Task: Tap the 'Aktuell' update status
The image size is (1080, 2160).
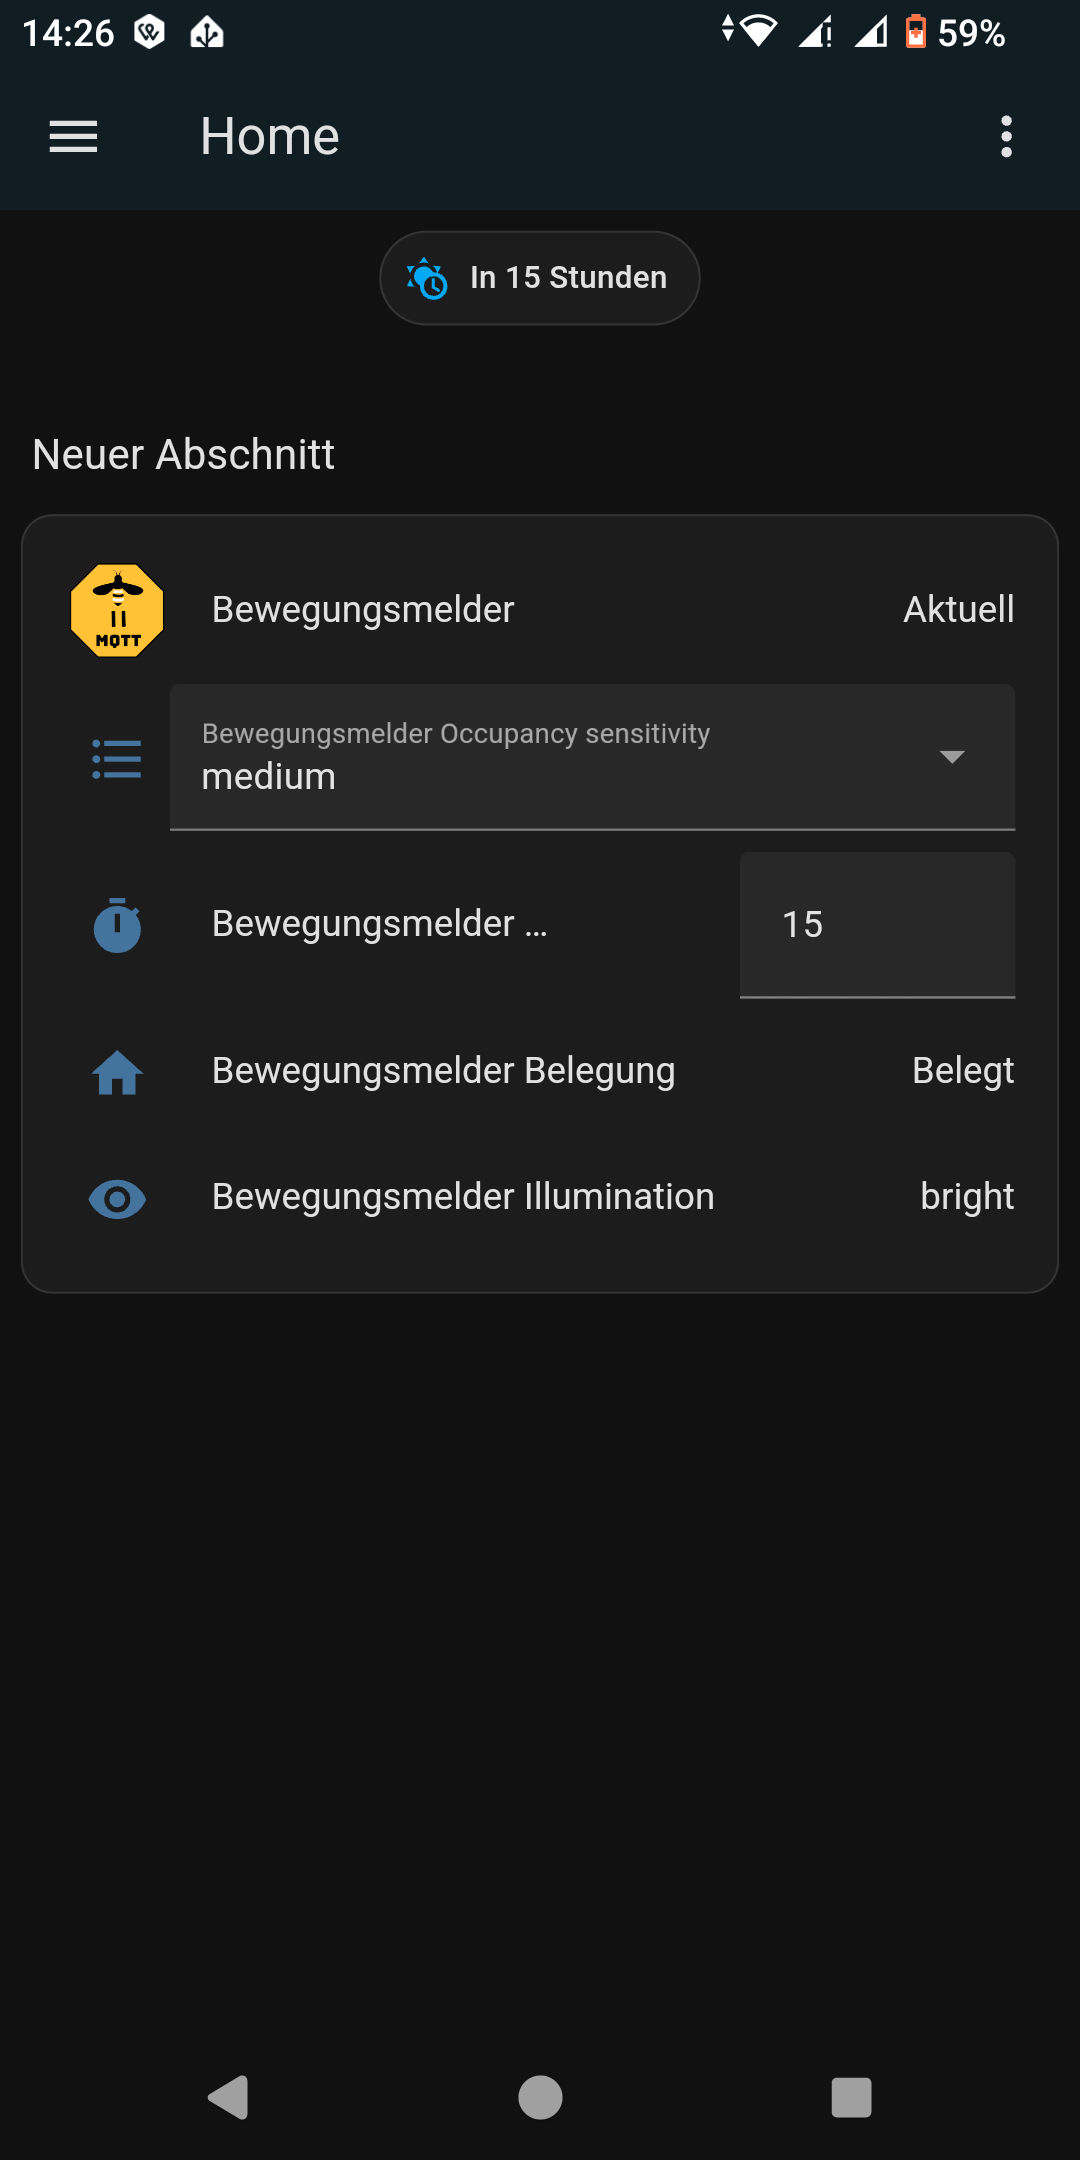Action: click(x=958, y=610)
